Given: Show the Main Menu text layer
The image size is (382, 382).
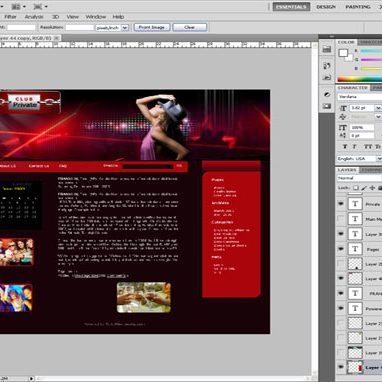Looking at the screenshot, I should tap(341, 219).
